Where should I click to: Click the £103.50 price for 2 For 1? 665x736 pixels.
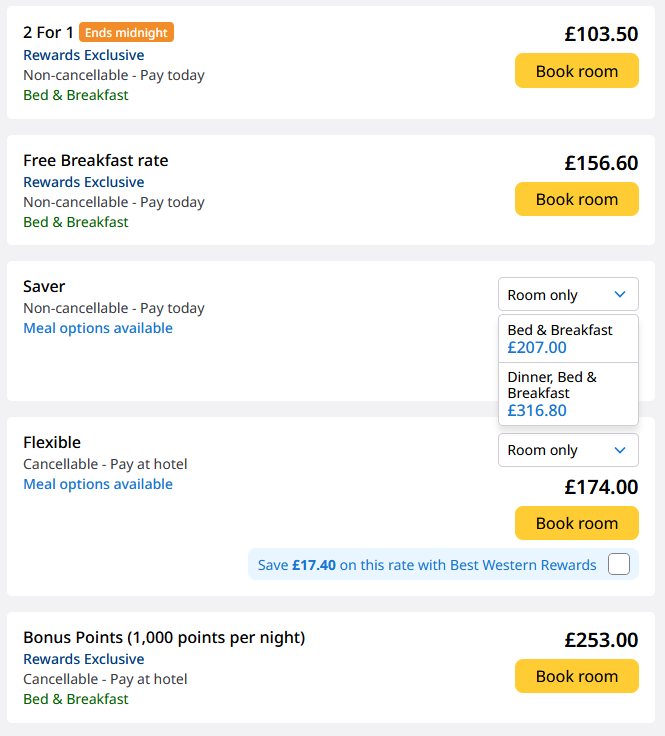coord(600,34)
